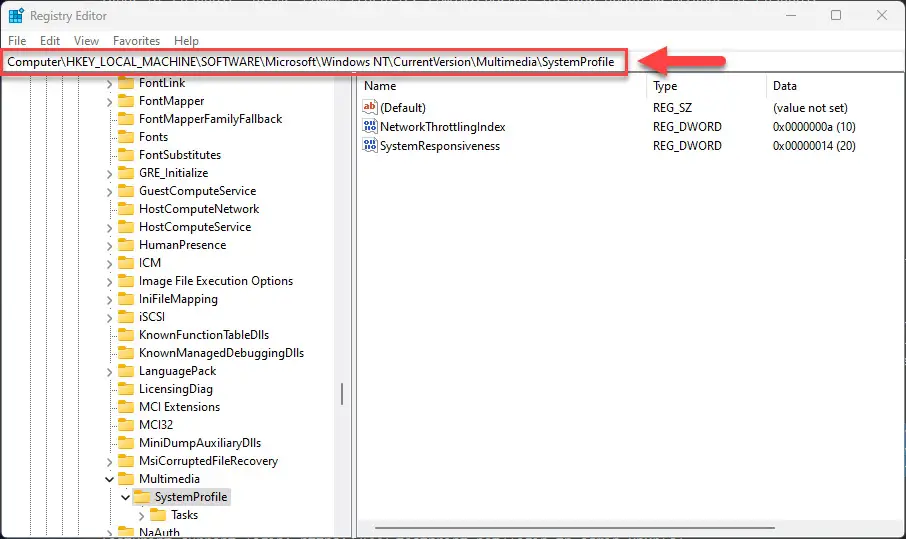The height and width of the screenshot is (539, 906).
Task: Click the (Default) string value icon
Action: point(370,107)
